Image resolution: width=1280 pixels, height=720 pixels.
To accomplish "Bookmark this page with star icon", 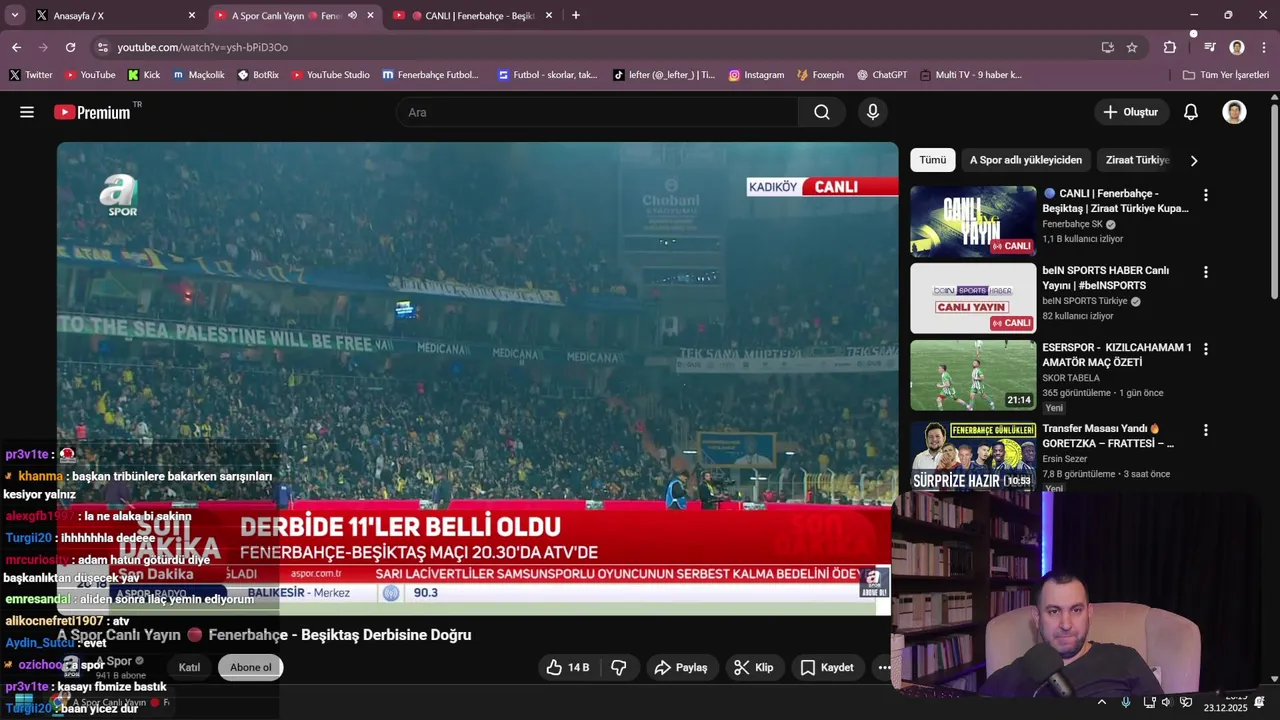I will 1132,47.
